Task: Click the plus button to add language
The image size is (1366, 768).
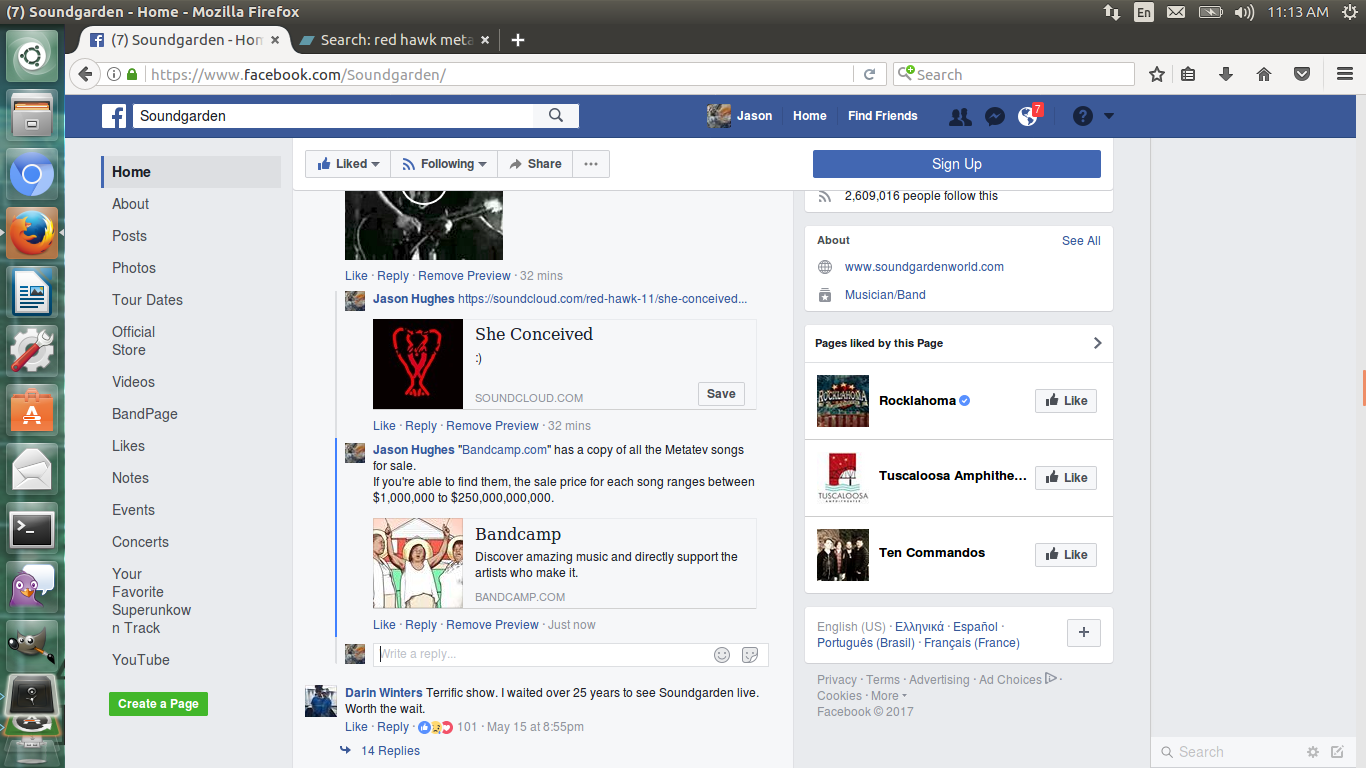Action: click(1084, 633)
